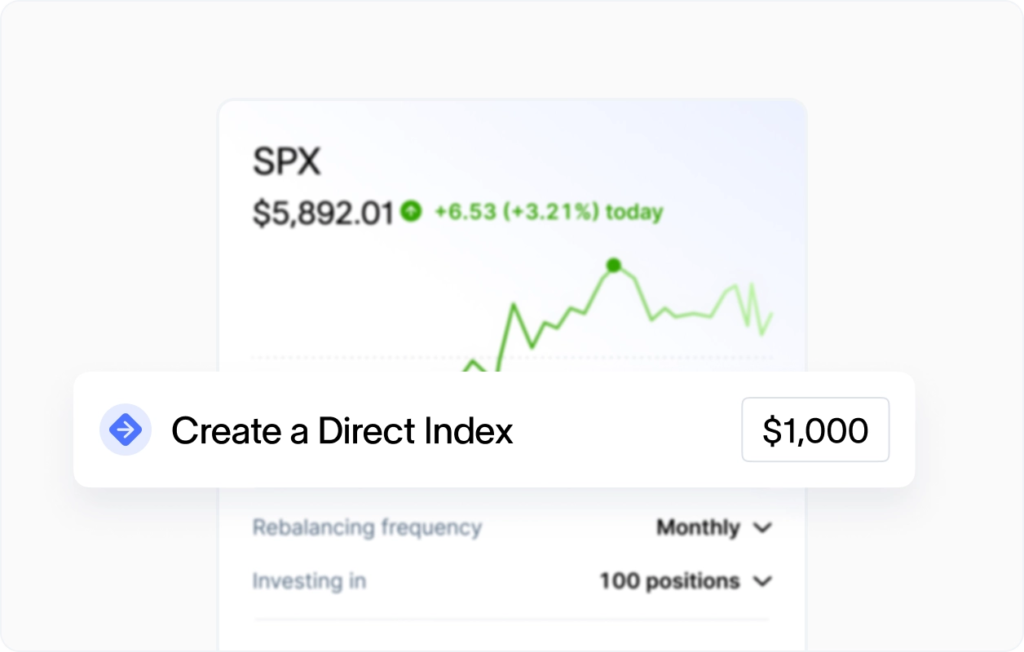Click the green circular plus icon beside the price
The image size is (1024, 652).
coord(409,211)
